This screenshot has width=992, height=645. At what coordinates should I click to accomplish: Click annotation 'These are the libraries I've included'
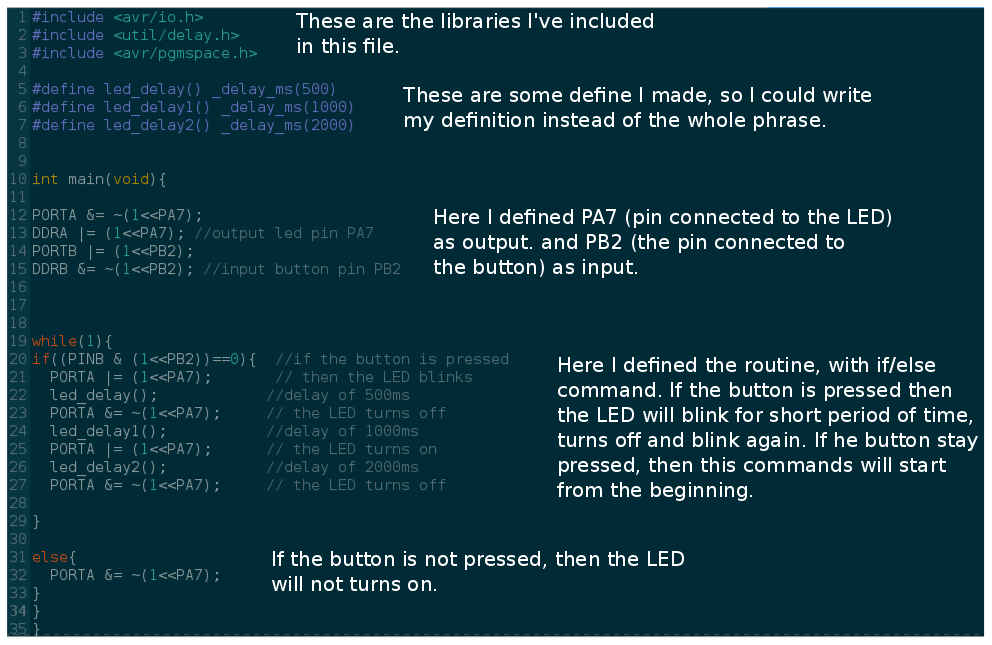click(x=474, y=22)
